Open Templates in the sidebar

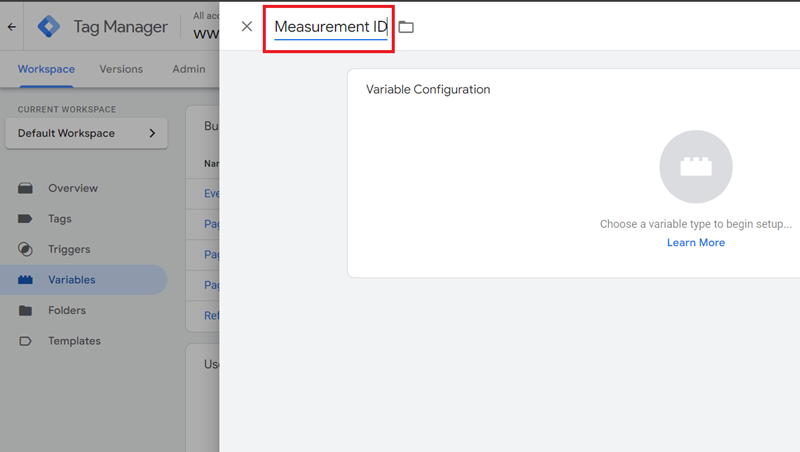tap(74, 341)
